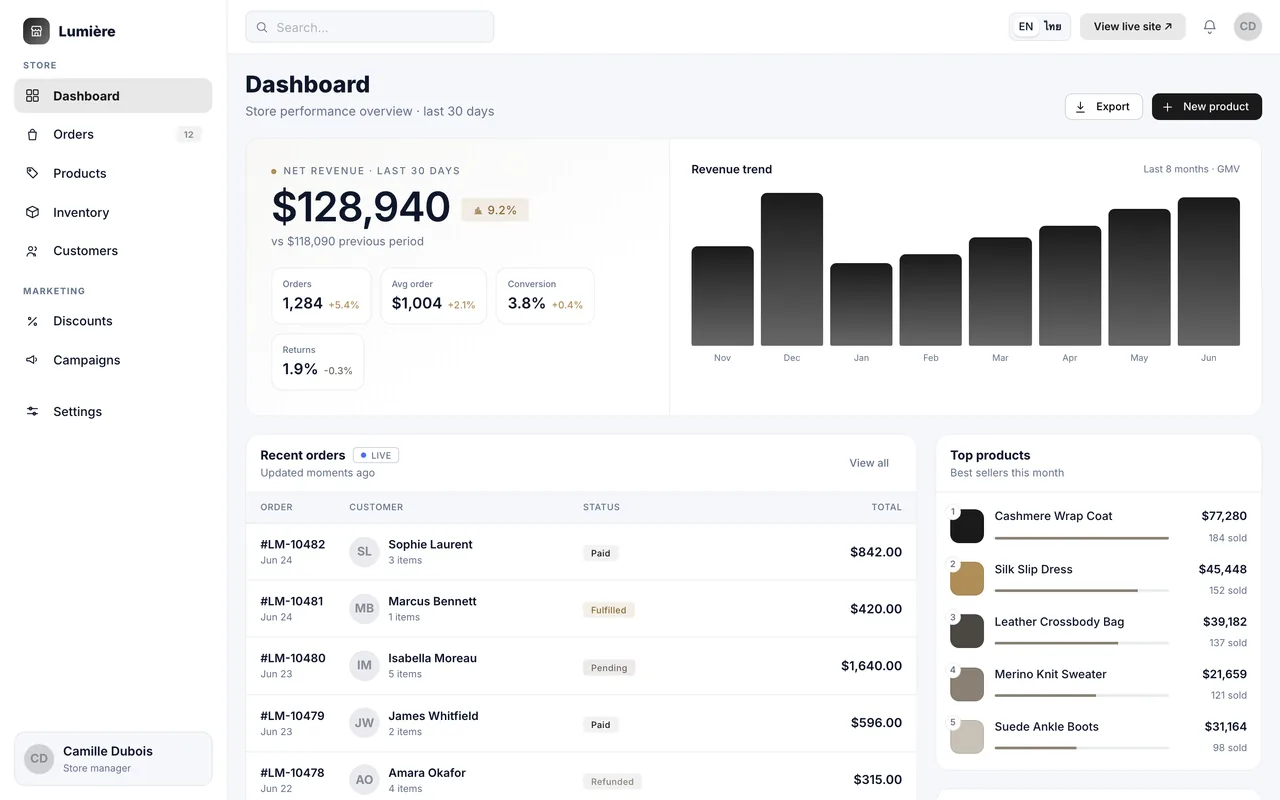Click James Whitfield's JW avatar
Image resolution: width=1280 pixels, height=800 pixels.
(x=364, y=723)
